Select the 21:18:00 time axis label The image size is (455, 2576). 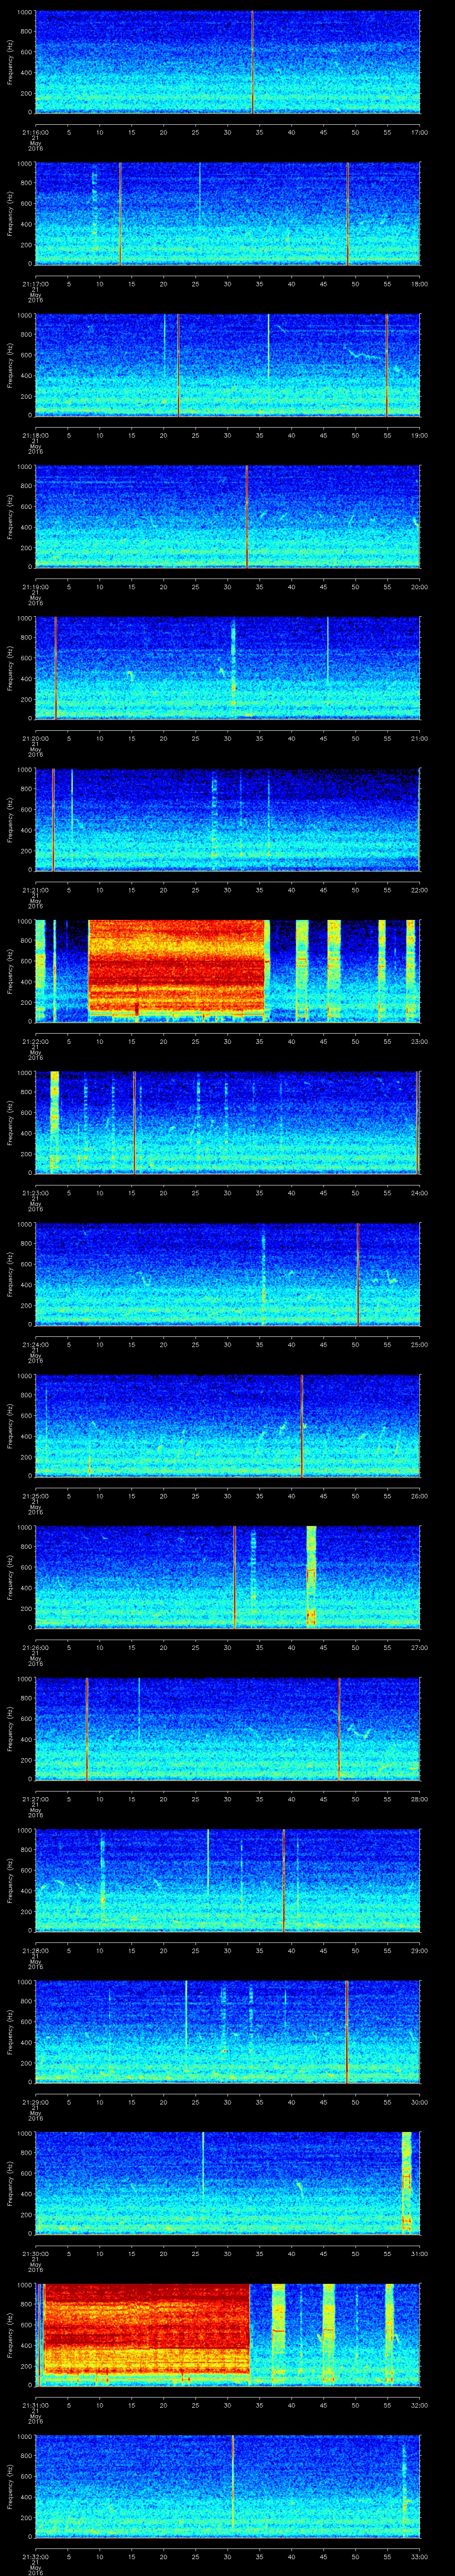click(x=35, y=435)
